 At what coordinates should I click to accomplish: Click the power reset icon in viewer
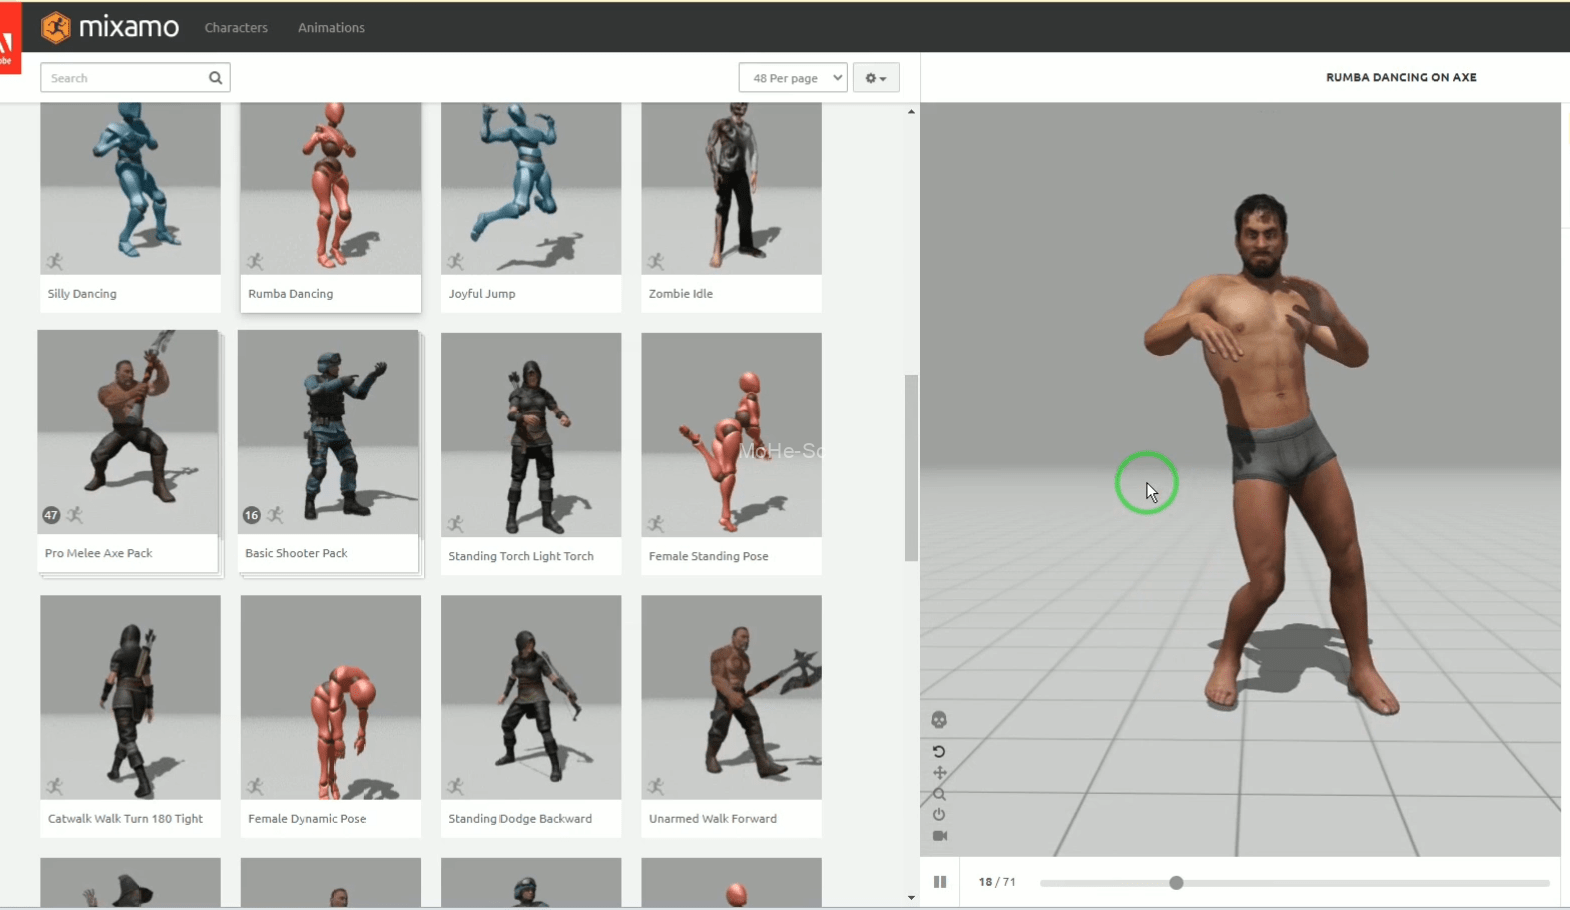pos(939,815)
